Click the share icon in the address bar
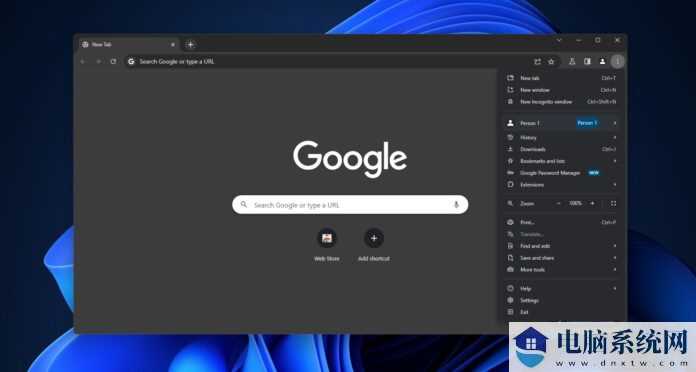This screenshot has height=372, width=696. coord(537,62)
